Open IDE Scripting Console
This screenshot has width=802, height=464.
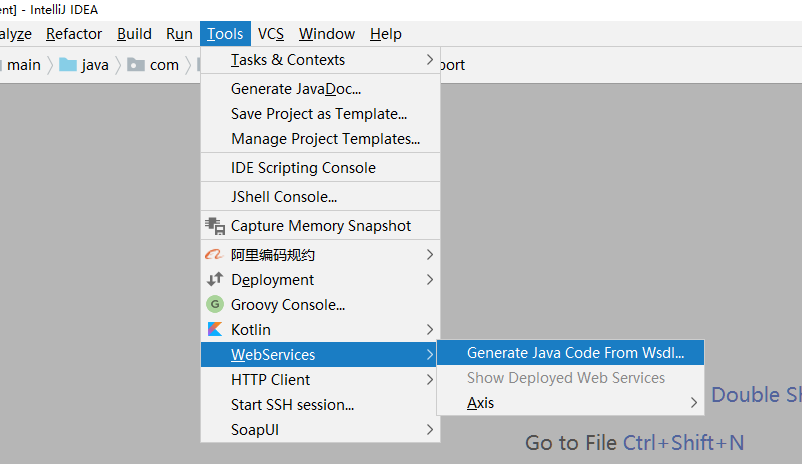coord(320,168)
